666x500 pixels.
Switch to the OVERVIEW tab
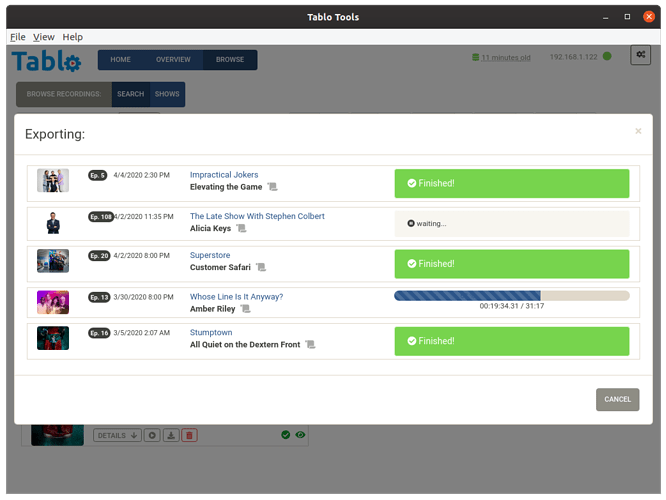point(173,59)
